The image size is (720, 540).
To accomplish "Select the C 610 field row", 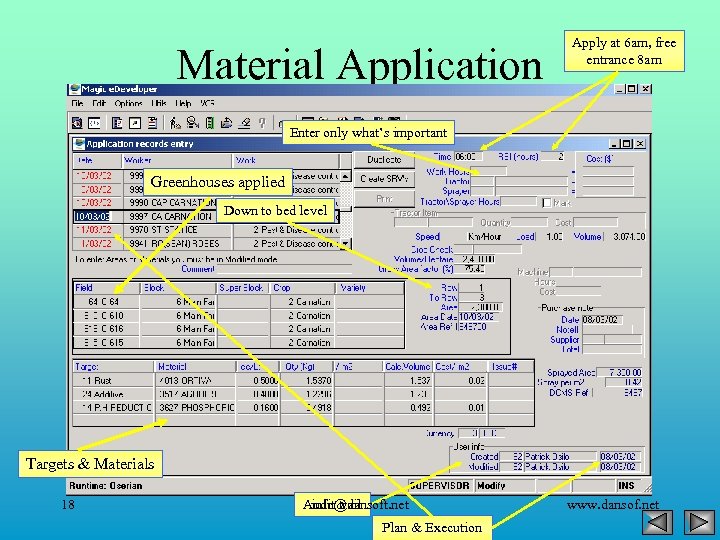I will point(239,315).
